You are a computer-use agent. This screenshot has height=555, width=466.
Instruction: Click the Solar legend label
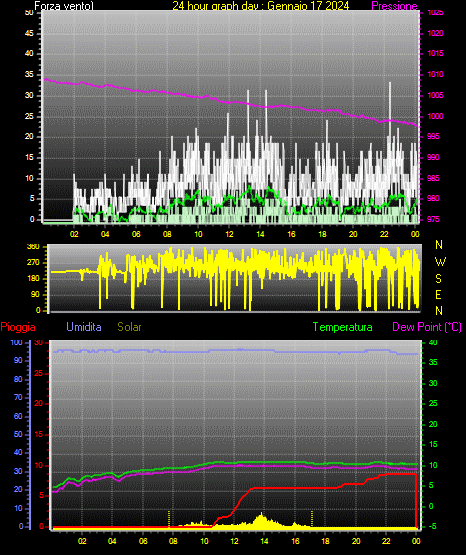pyautogui.click(x=129, y=327)
